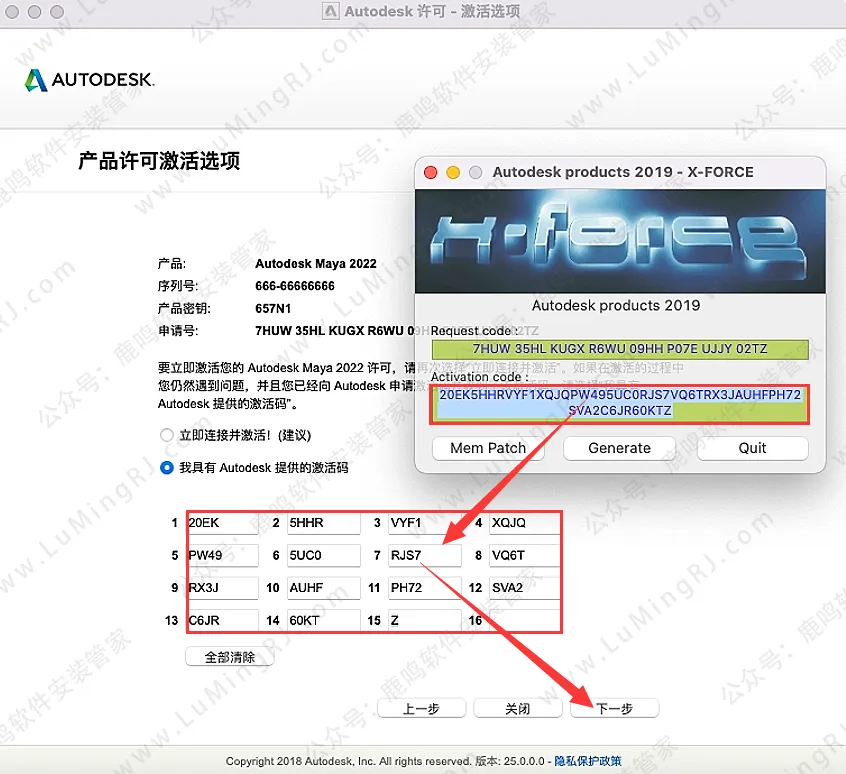Click activation code field 2 containing 5HHR

coord(324,523)
